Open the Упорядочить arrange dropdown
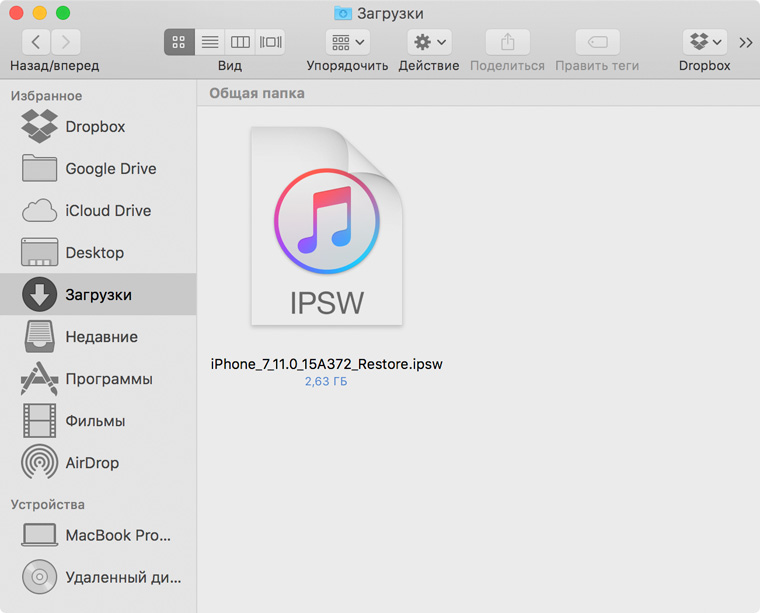The image size is (760, 613). point(347,42)
